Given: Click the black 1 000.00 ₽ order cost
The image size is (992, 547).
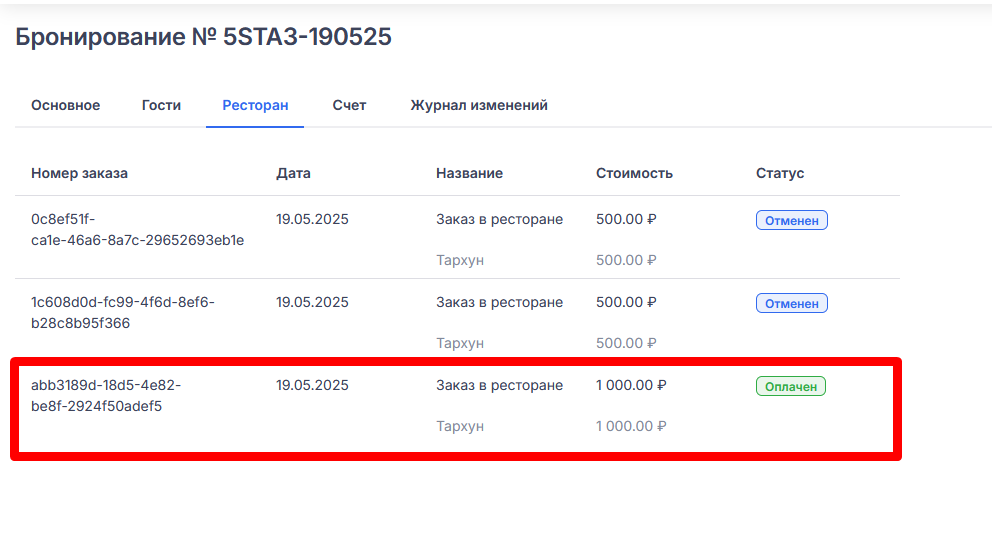Looking at the screenshot, I should click(x=631, y=385).
